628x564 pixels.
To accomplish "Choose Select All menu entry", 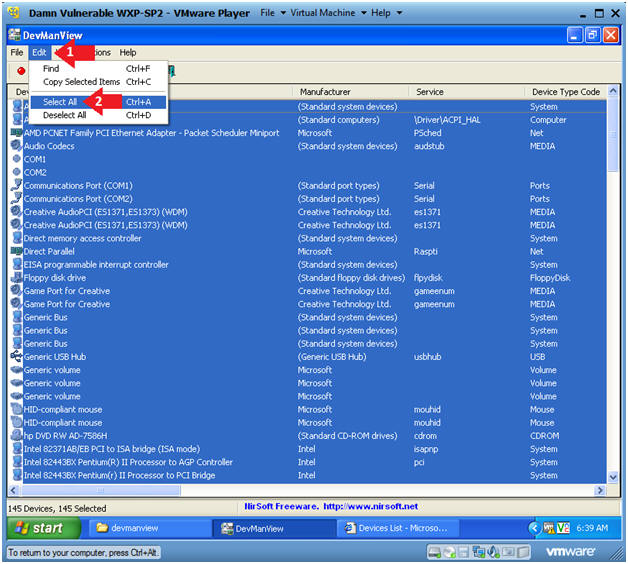I will 98,102.
